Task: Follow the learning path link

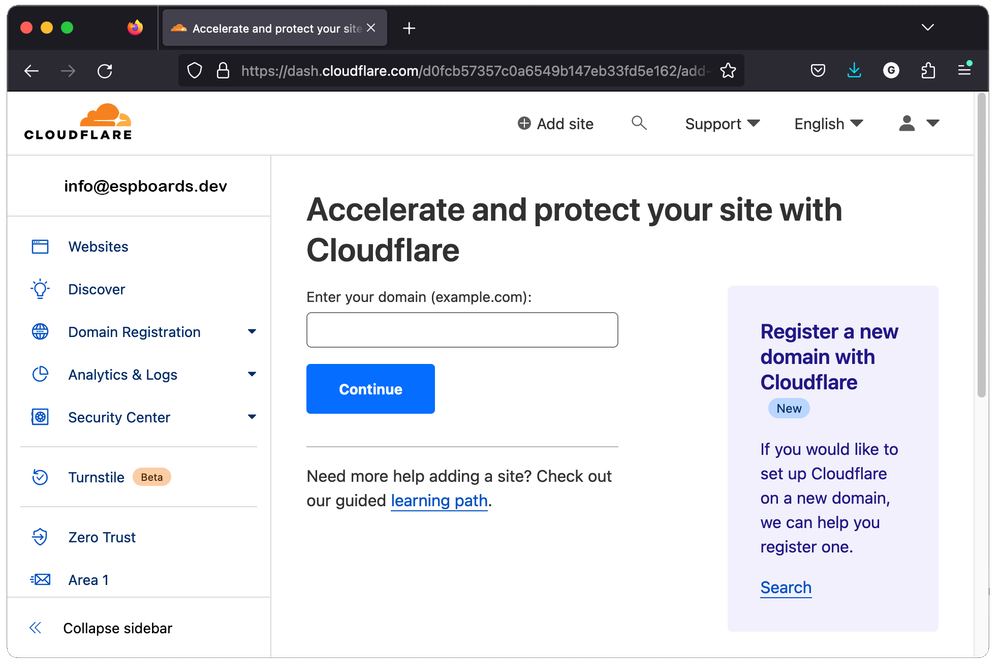Action: click(x=439, y=501)
